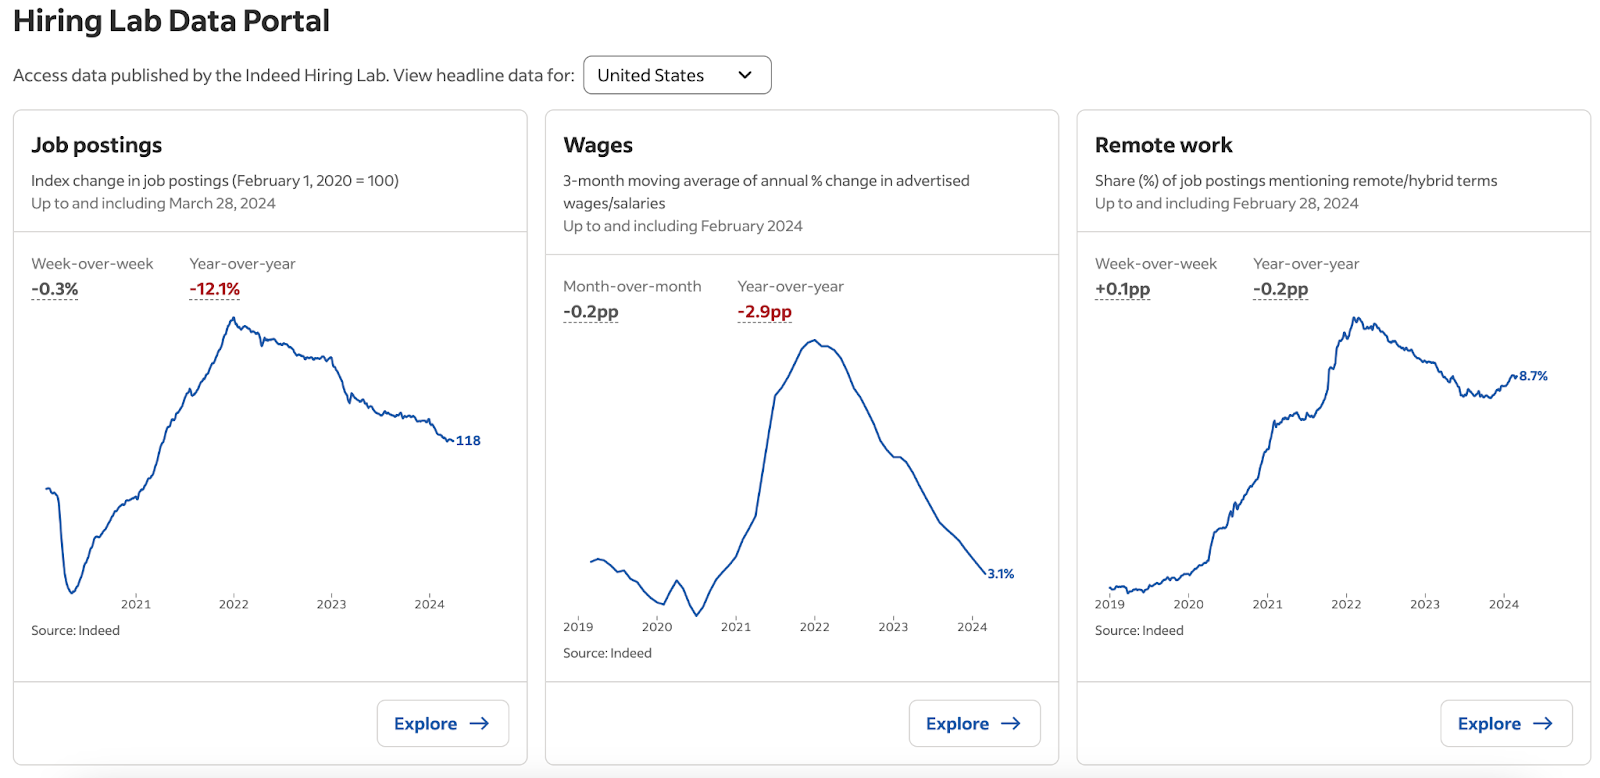Click the 8.7% data point label
1600x778 pixels.
point(1534,376)
